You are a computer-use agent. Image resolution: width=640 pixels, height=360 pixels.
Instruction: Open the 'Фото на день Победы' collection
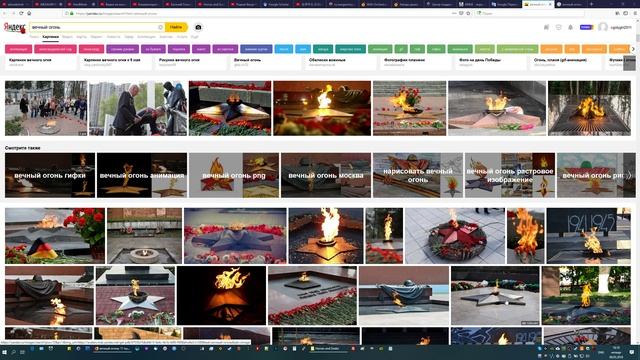[x=490, y=62]
